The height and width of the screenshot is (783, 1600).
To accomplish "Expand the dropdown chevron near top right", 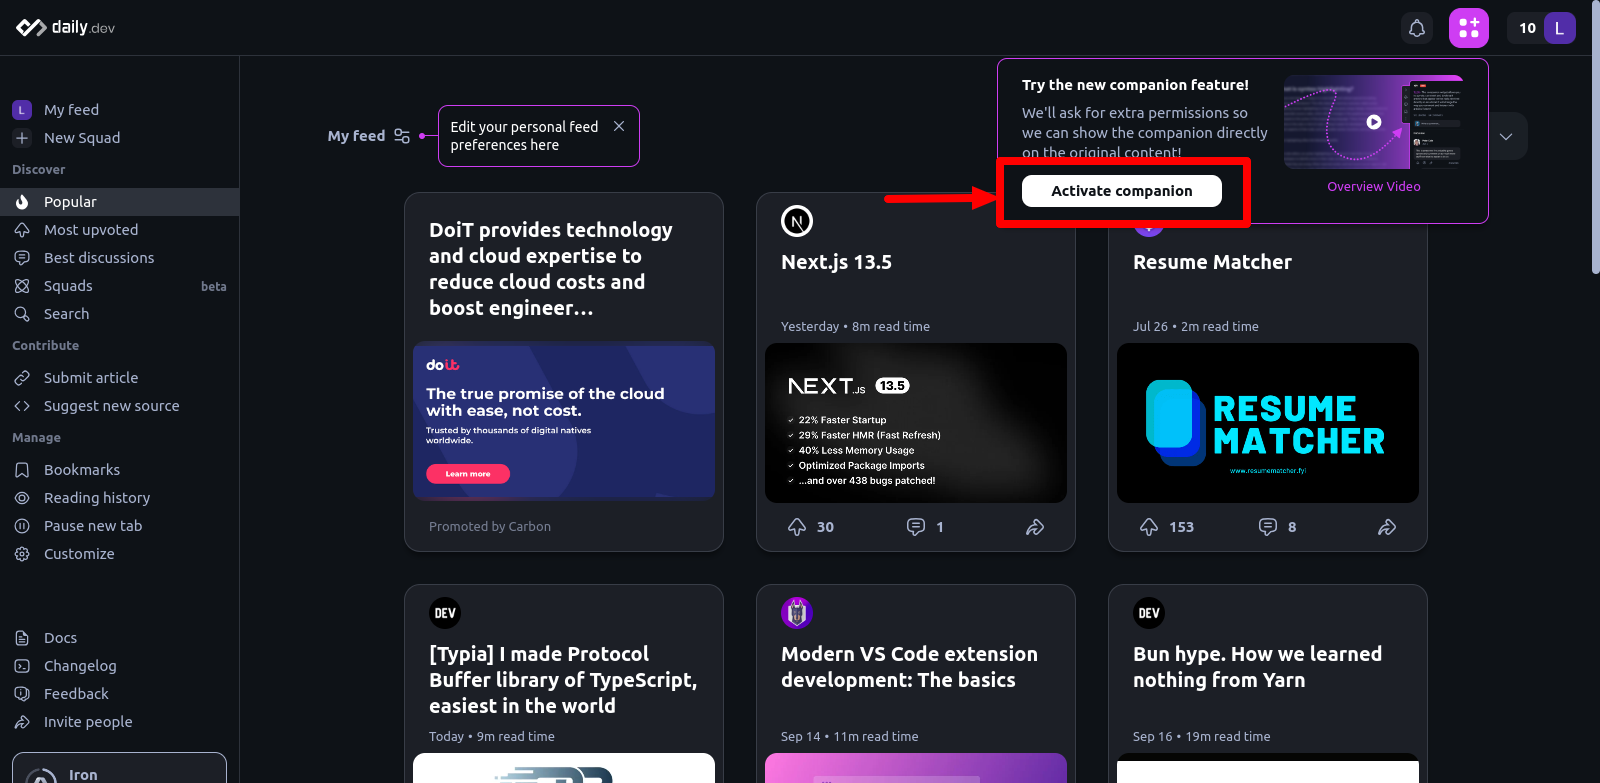I will [1506, 136].
